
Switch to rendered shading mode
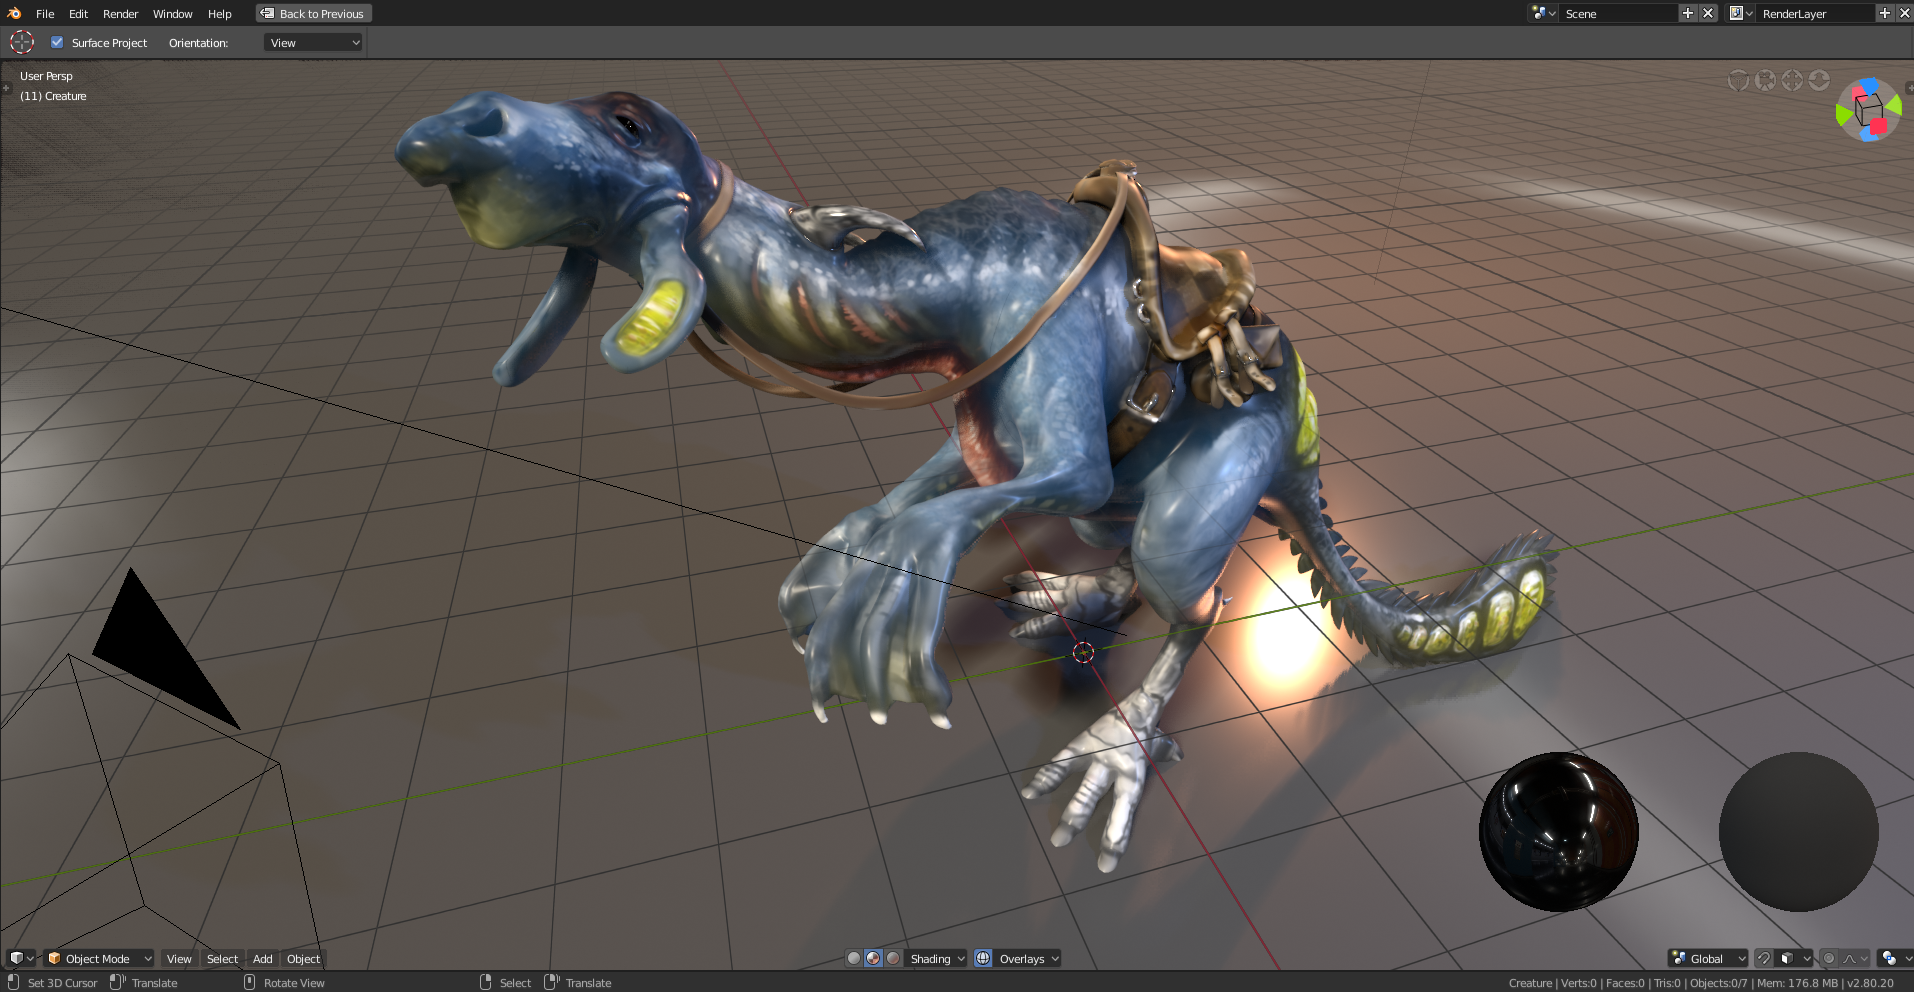(x=893, y=958)
